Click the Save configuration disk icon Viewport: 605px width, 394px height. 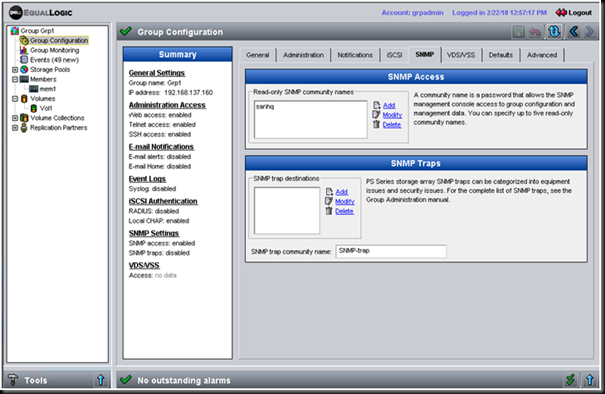(x=518, y=32)
